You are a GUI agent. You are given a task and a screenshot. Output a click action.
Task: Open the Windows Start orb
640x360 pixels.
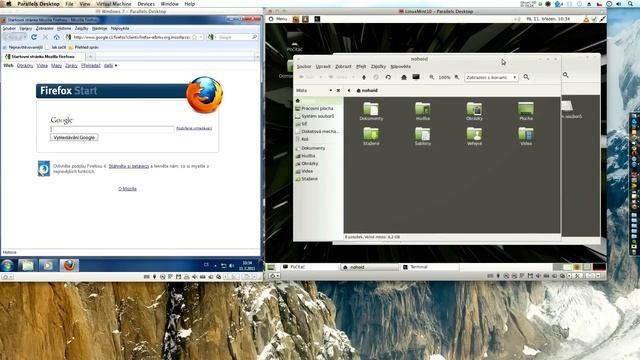pos(7,266)
